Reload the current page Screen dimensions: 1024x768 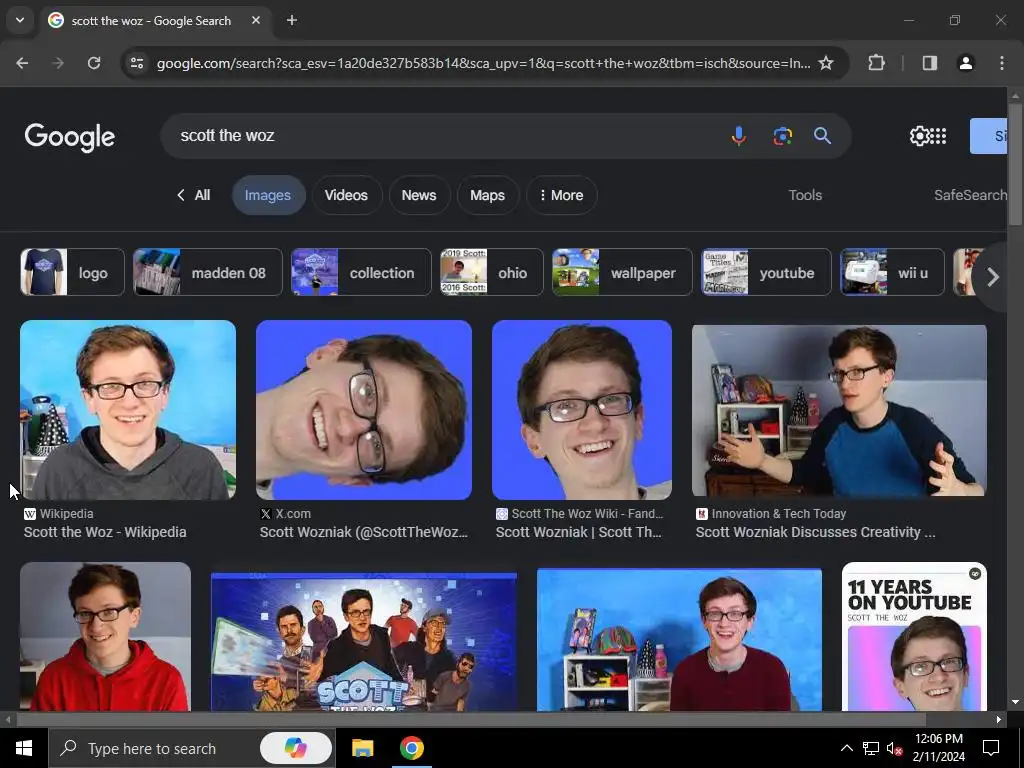(94, 63)
